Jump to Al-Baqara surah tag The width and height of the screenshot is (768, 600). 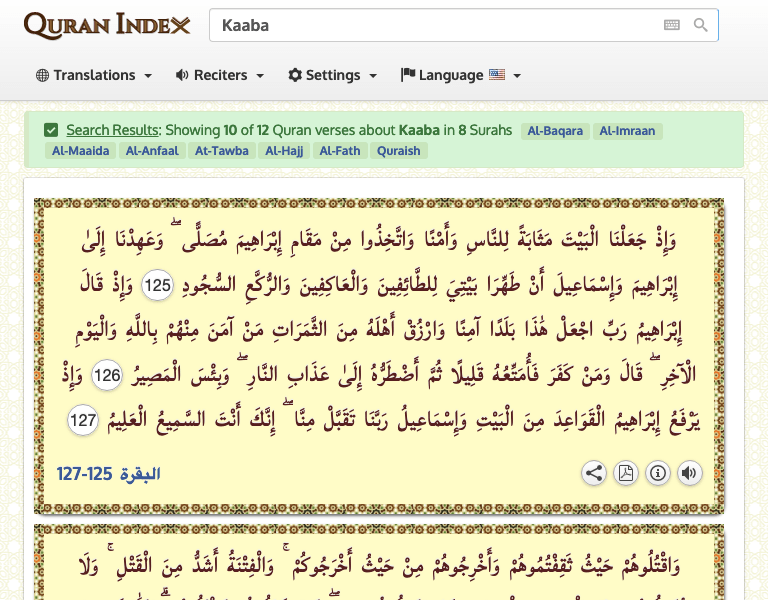tap(555, 131)
